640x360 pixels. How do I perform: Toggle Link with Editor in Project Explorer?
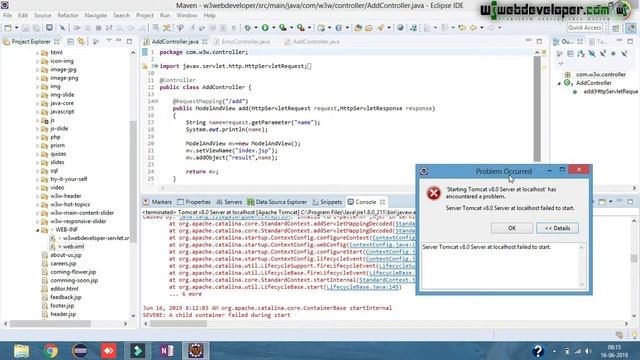[x=81, y=42]
